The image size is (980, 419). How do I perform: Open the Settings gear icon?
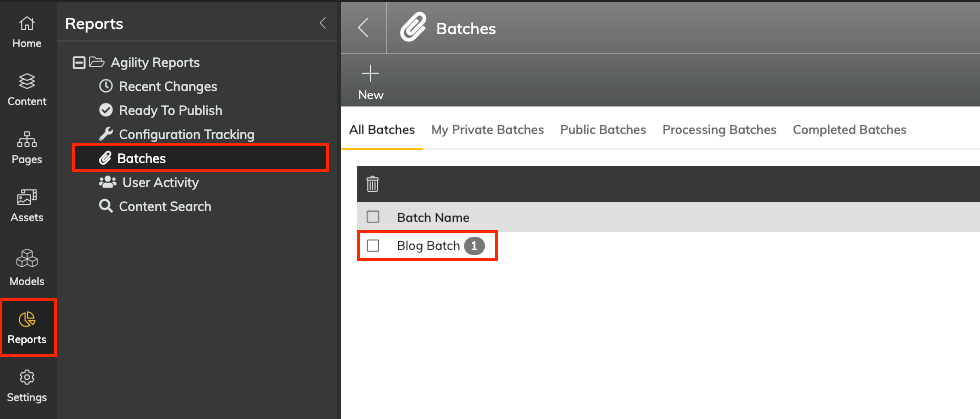click(27, 378)
